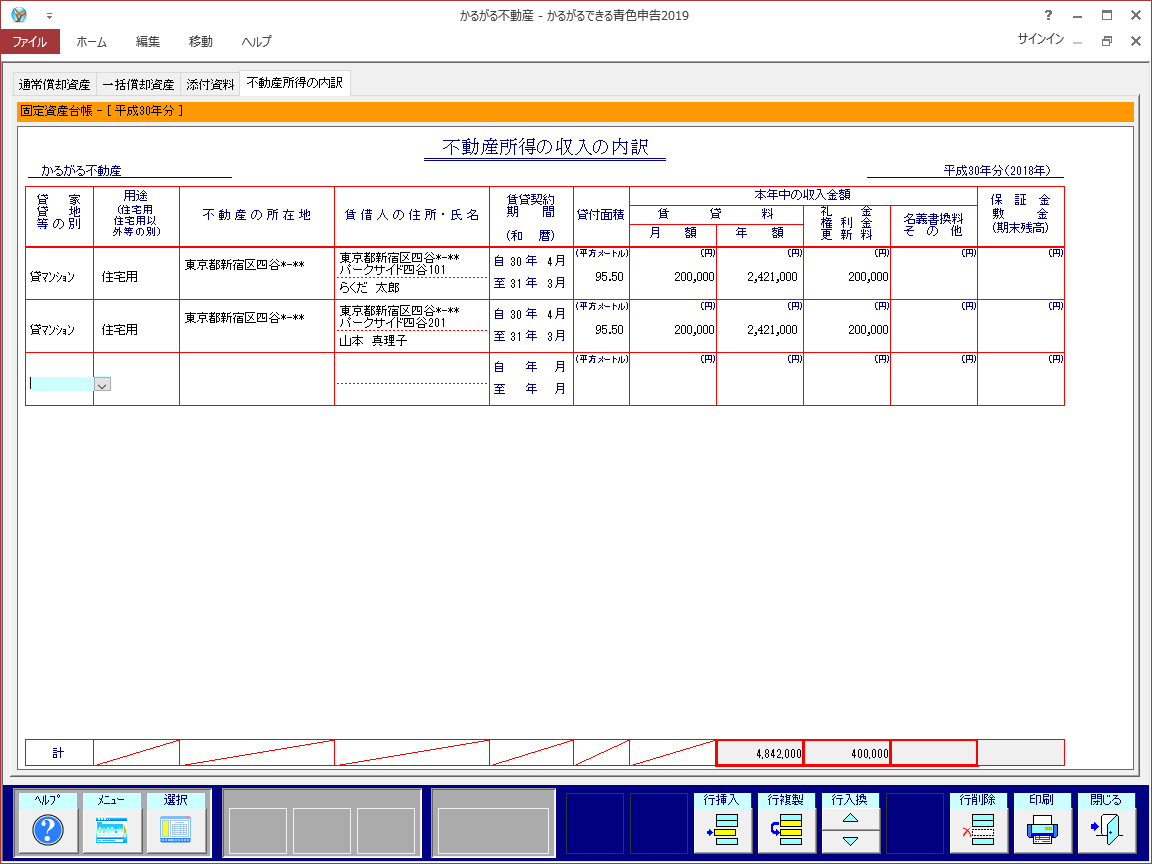Screen dimensions: 1152x864
Task: Click the ヘルプ question mark icon
Action: coord(48,829)
